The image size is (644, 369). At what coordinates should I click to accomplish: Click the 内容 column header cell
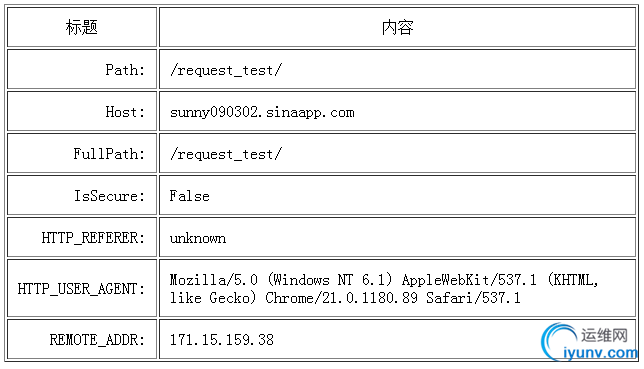[x=397, y=27]
